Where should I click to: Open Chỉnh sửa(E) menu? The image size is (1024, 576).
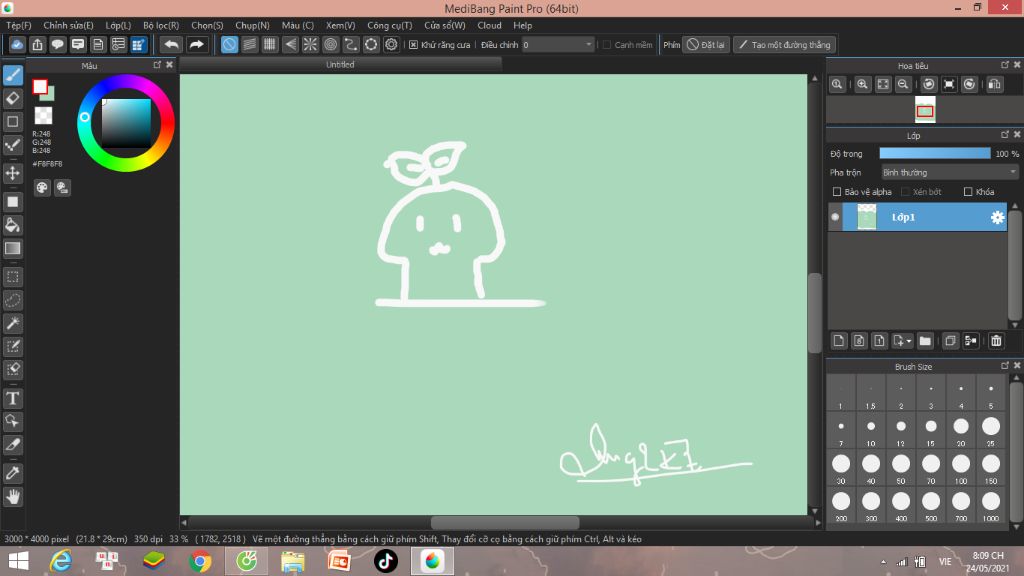click(68, 25)
